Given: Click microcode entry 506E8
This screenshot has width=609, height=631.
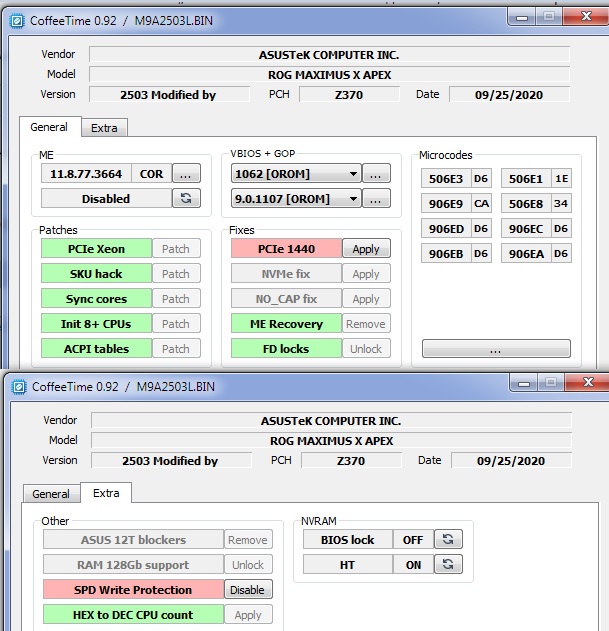Looking at the screenshot, I should [x=526, y=204].
